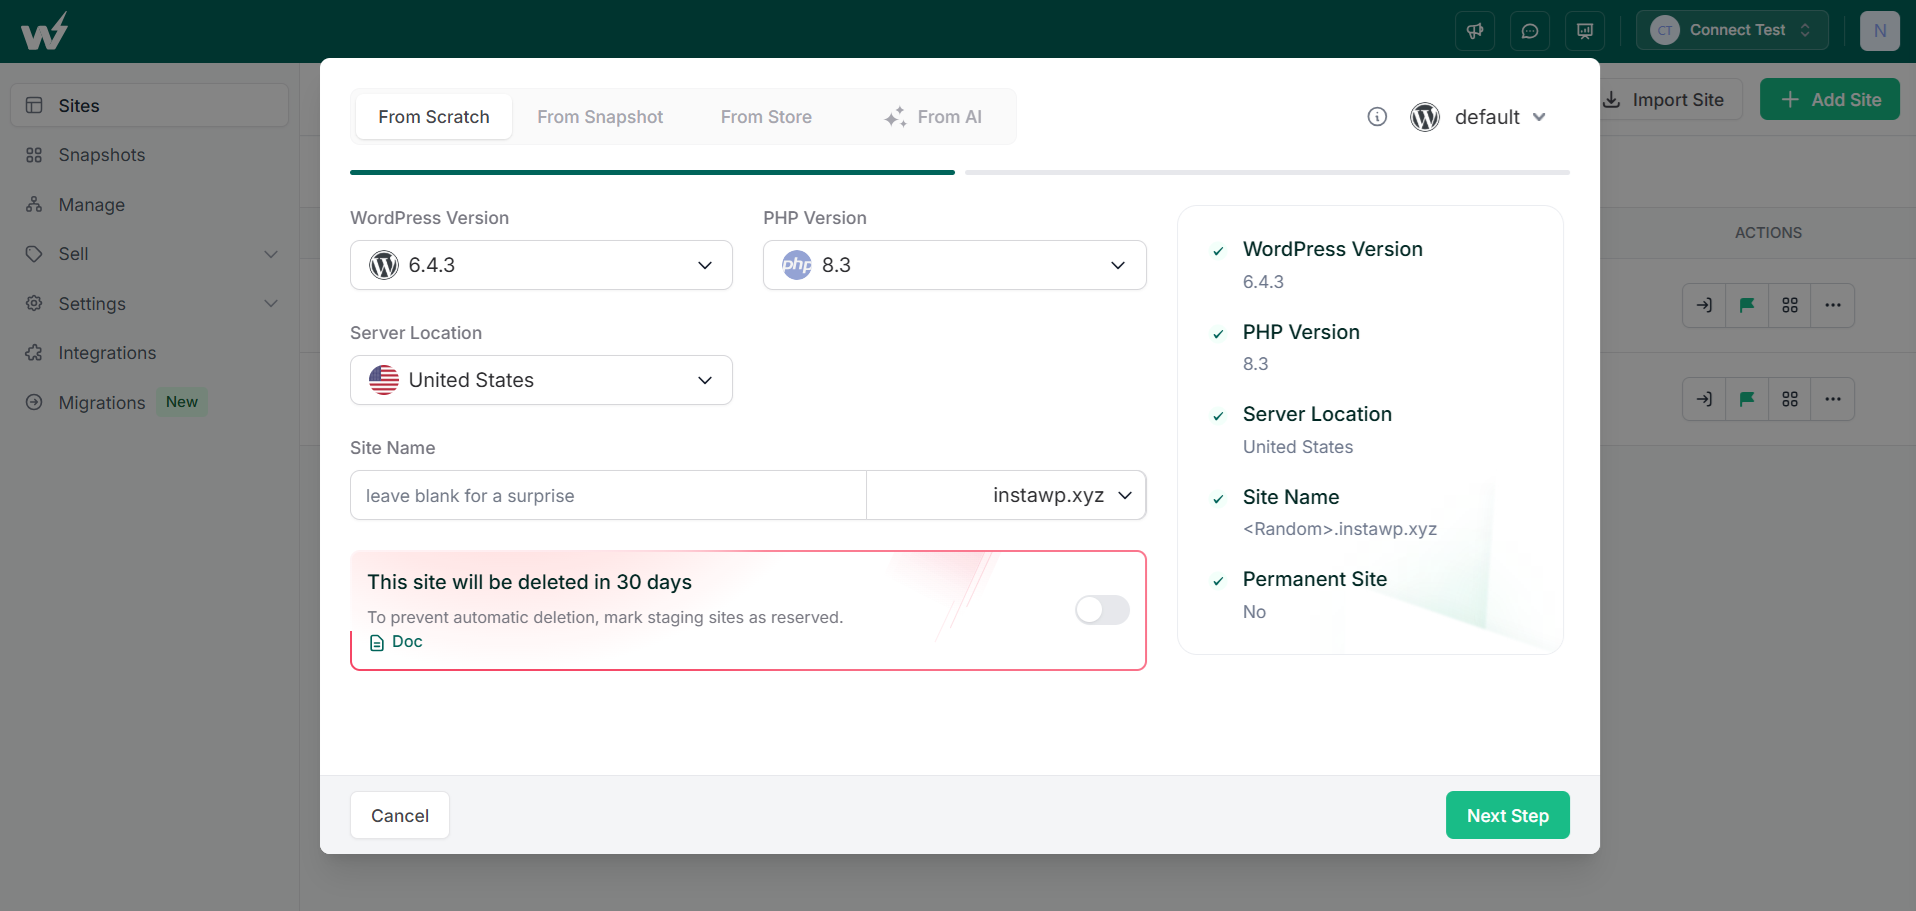Expand the default configuration dropdown
The height and width of the screenshot is (911, 1916).
1479,117
